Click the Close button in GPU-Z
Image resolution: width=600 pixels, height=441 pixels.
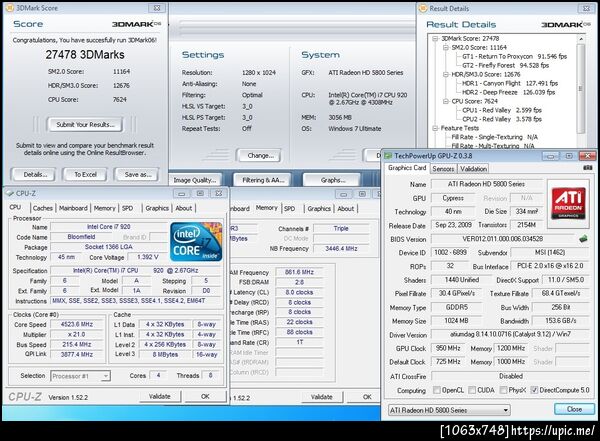(574, 409)
